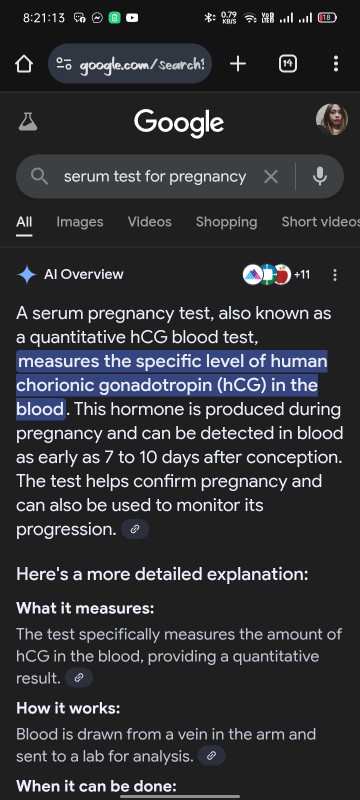This screenshot has height=800, width=360.
Task: Tap the browser home icon
Action: point(24,64)
